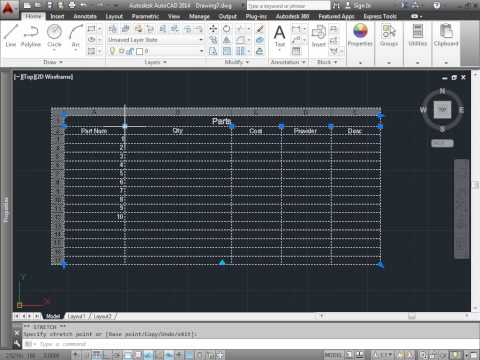Click the N compass direction on ViewCube
Viewport: 480px width, 360px height.
(x=442, y=91)
